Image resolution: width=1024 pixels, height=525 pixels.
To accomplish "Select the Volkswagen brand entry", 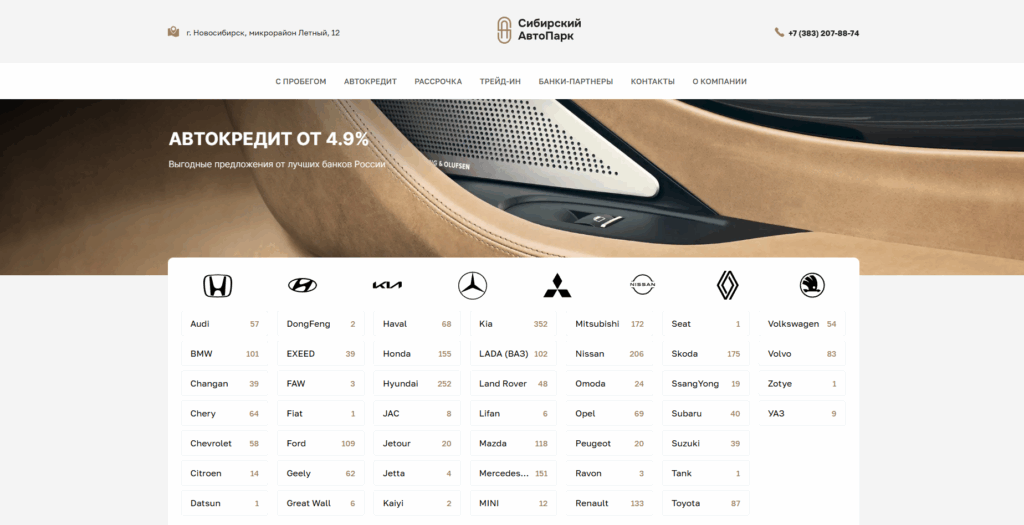I will point(802,324).
